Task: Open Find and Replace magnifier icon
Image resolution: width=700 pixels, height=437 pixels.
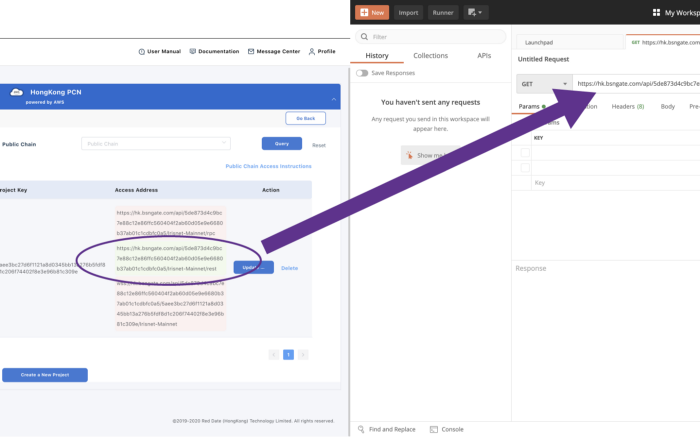Action: pyautogui.click(x=361, y=429)
